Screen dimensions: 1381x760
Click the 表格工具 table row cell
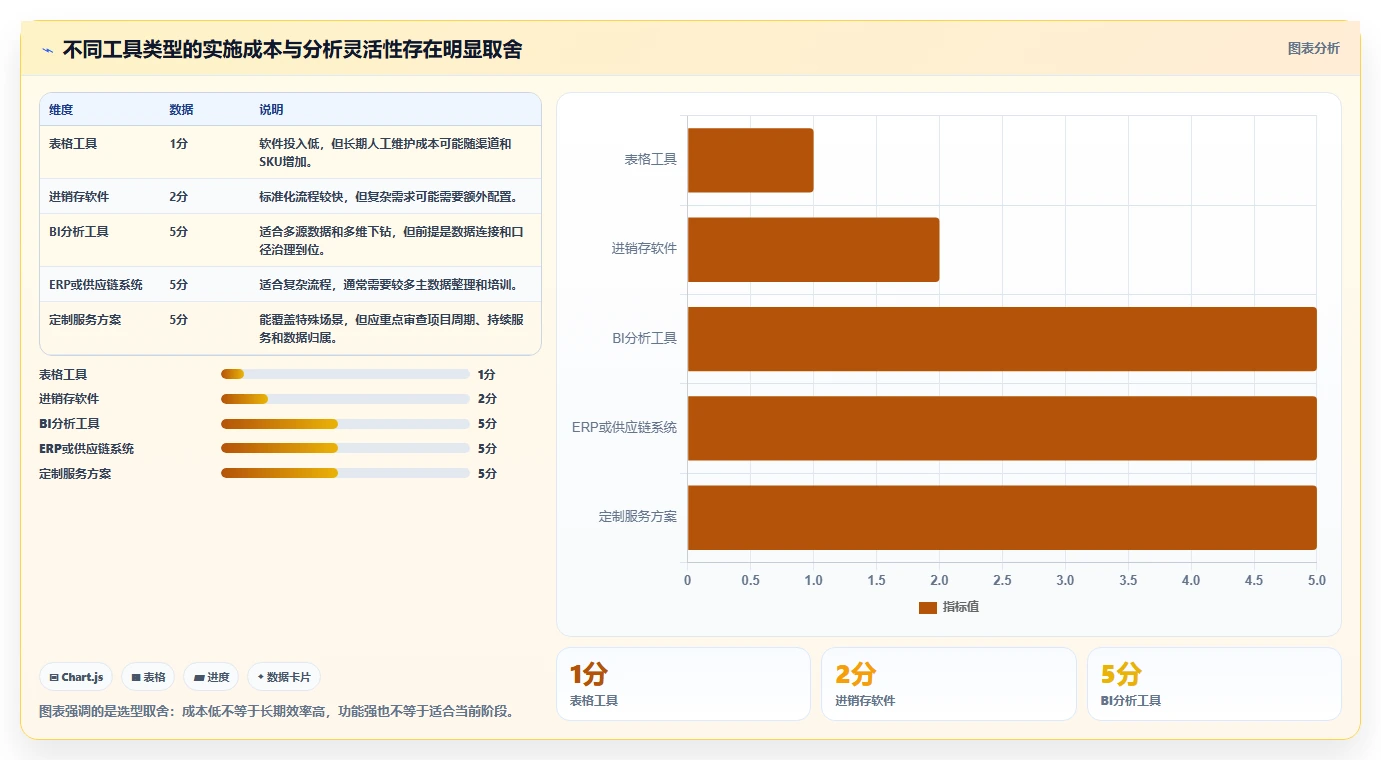[x=73, y=144]
